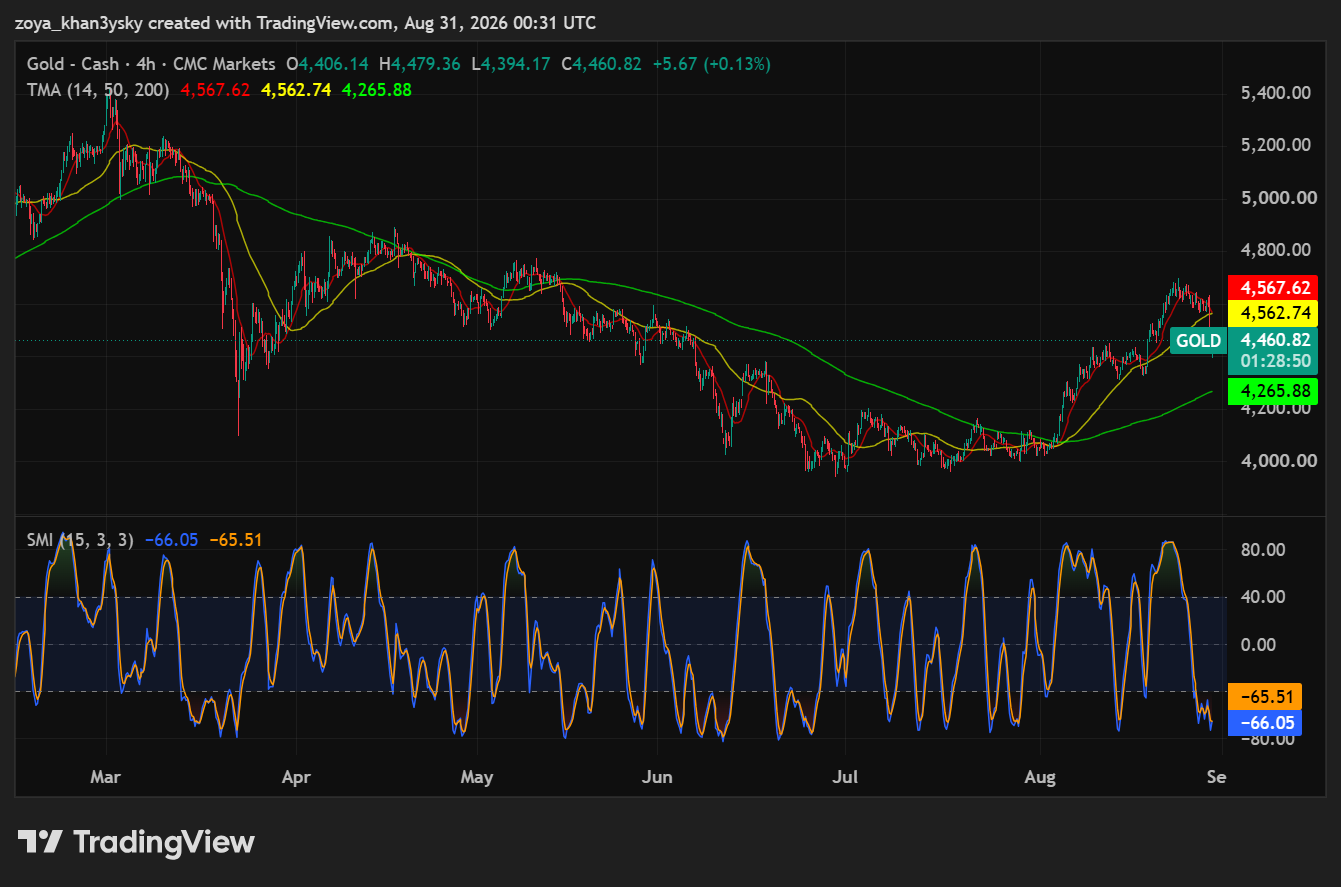Click the 5,200.00 price axis label
This screenshot has height=887, width=1341.
tap(1275, 145)
